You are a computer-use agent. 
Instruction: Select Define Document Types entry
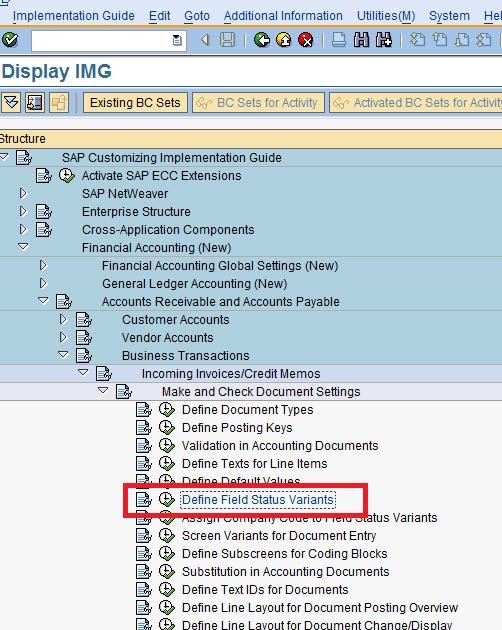[248, 410]
